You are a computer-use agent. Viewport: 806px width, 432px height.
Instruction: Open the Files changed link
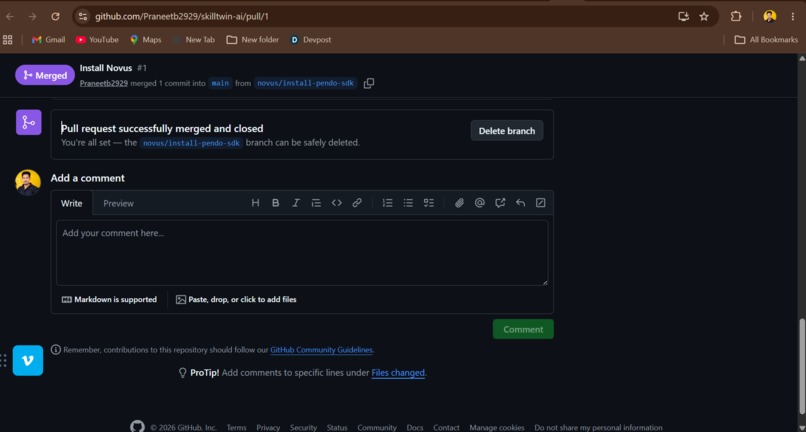tap(398, 373)
